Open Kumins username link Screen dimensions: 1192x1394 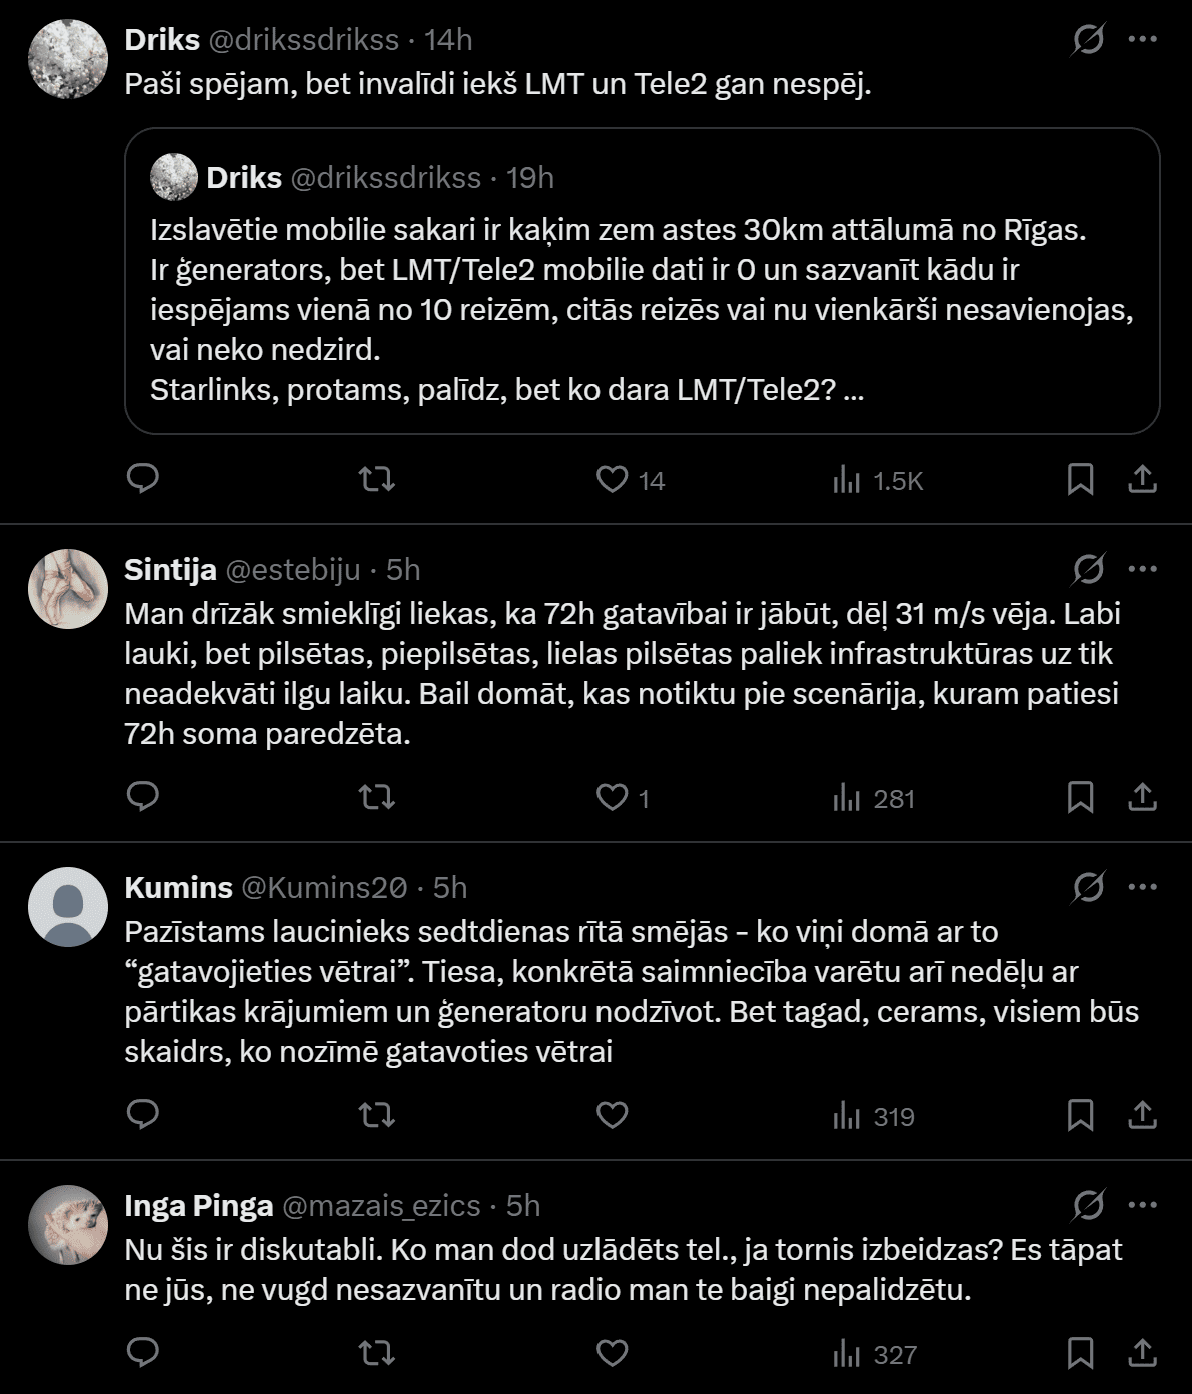point(178,887)
